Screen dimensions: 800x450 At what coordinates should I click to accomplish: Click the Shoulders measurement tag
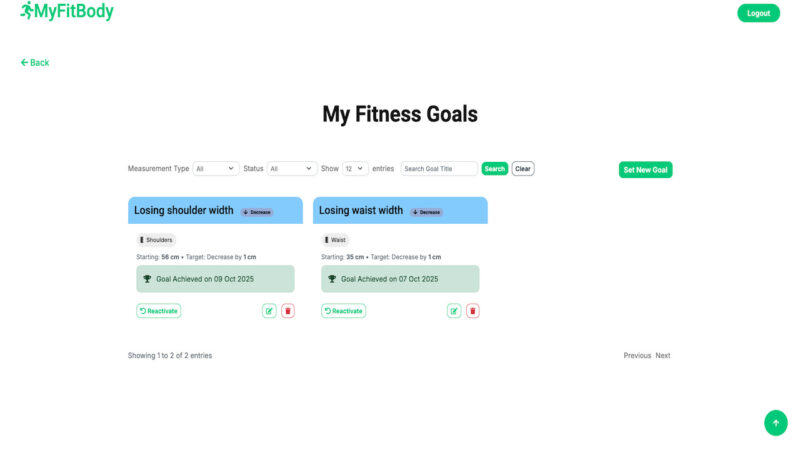pyautogui.click(x=155, y=240)
